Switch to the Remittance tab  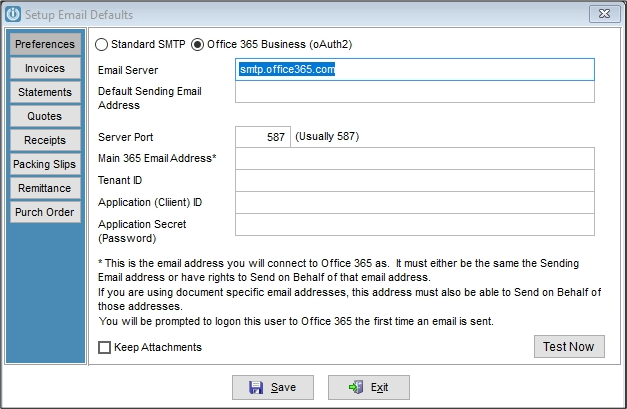[x=45, y=188]
